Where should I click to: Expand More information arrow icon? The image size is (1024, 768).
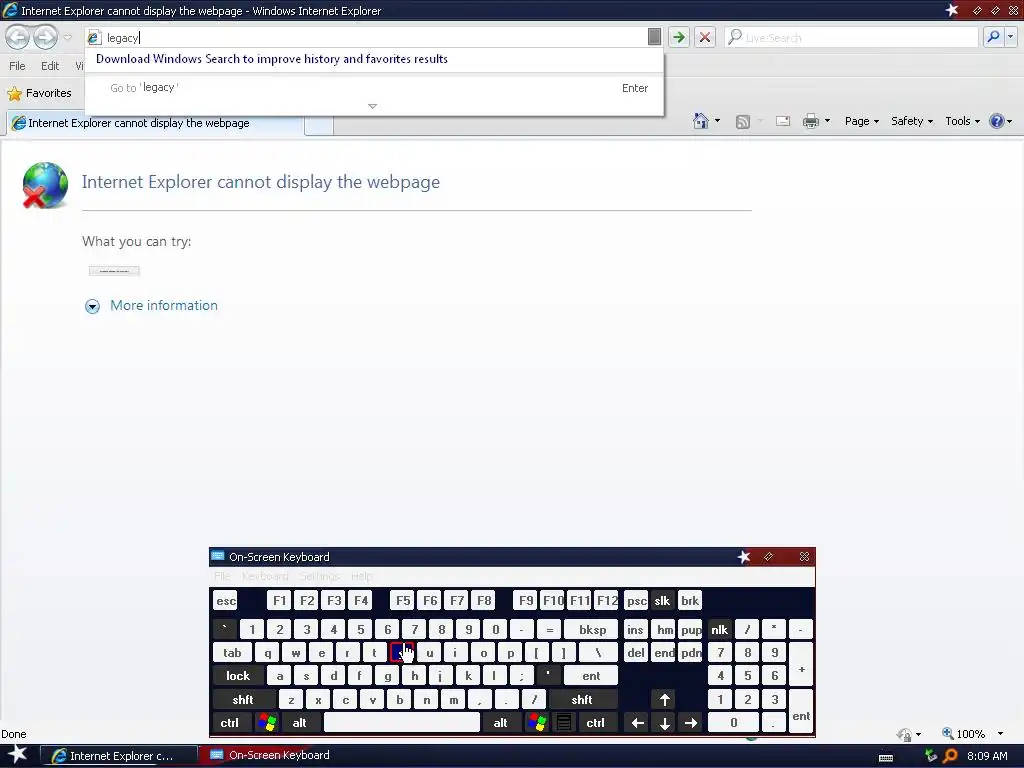coord(92,306)
